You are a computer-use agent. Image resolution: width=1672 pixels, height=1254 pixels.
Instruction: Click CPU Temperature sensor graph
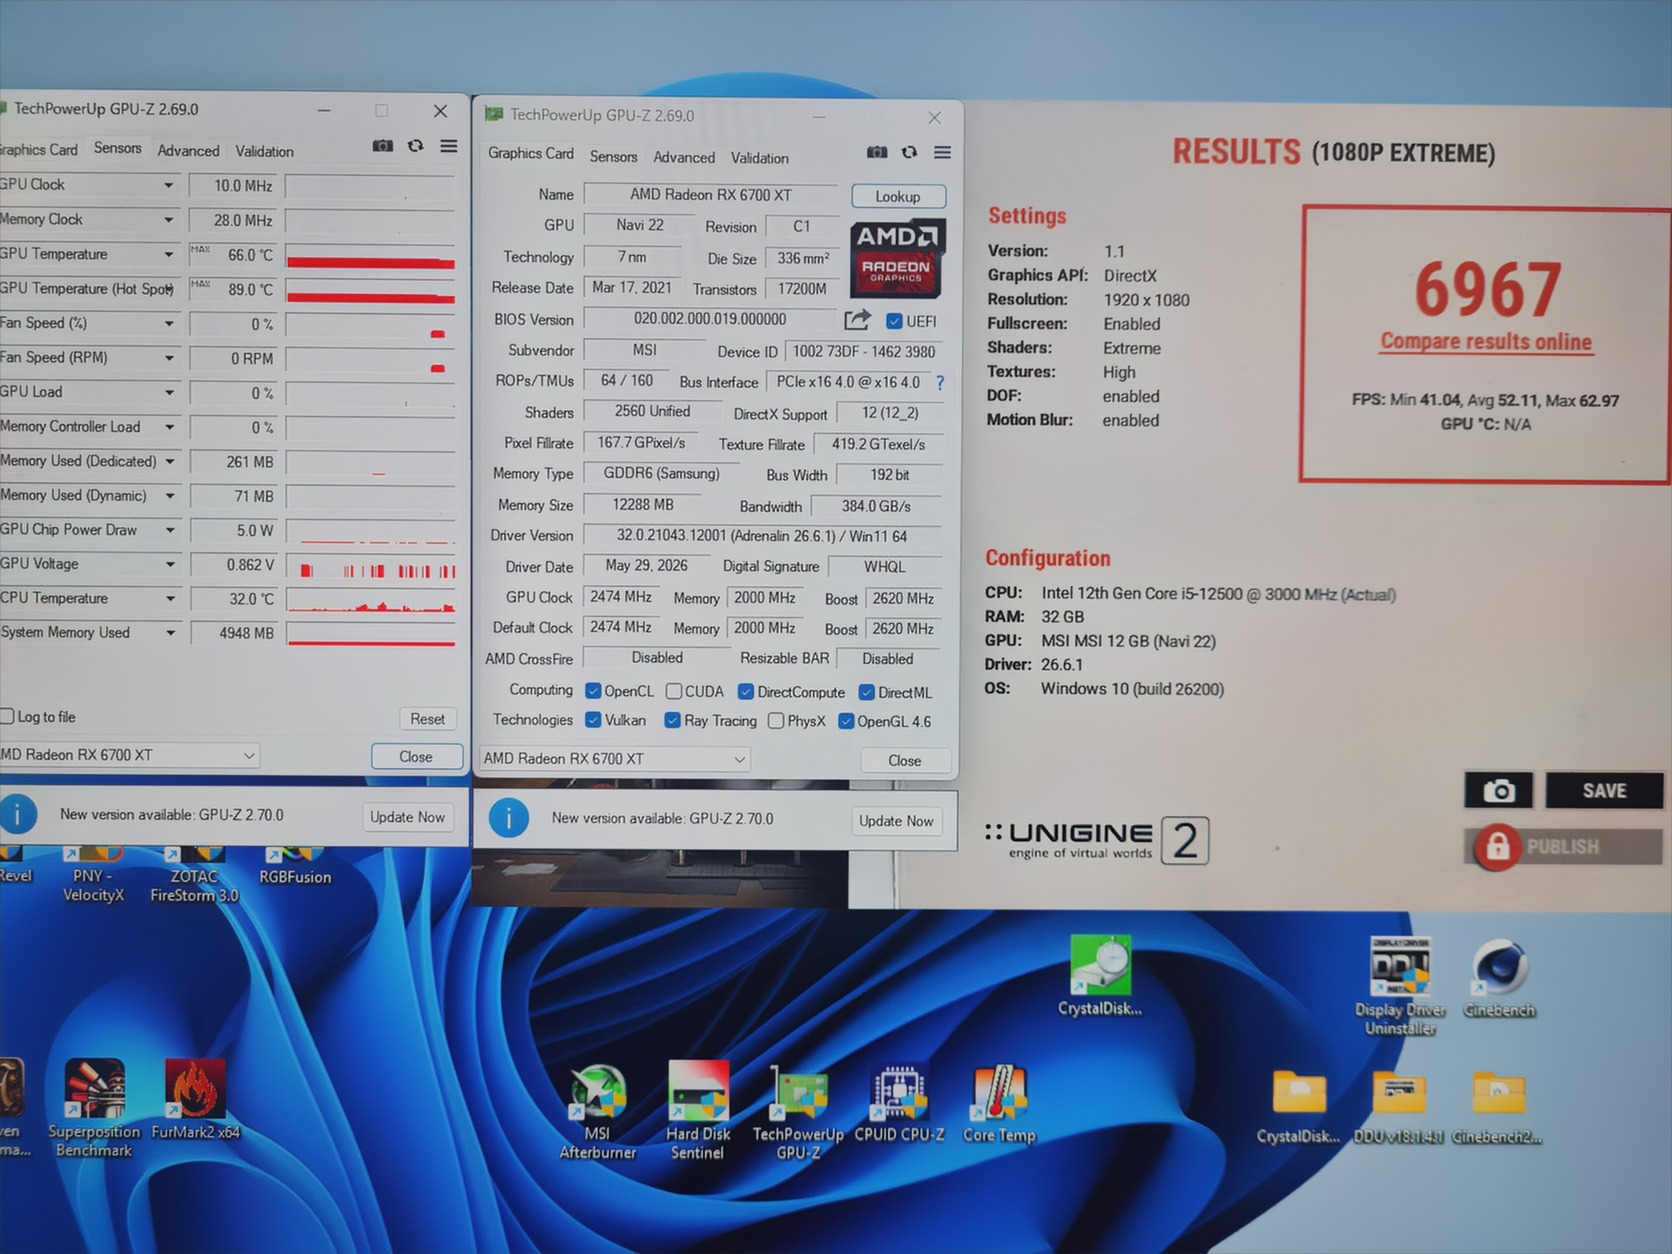pyautogui.click(x=371, y=599)
